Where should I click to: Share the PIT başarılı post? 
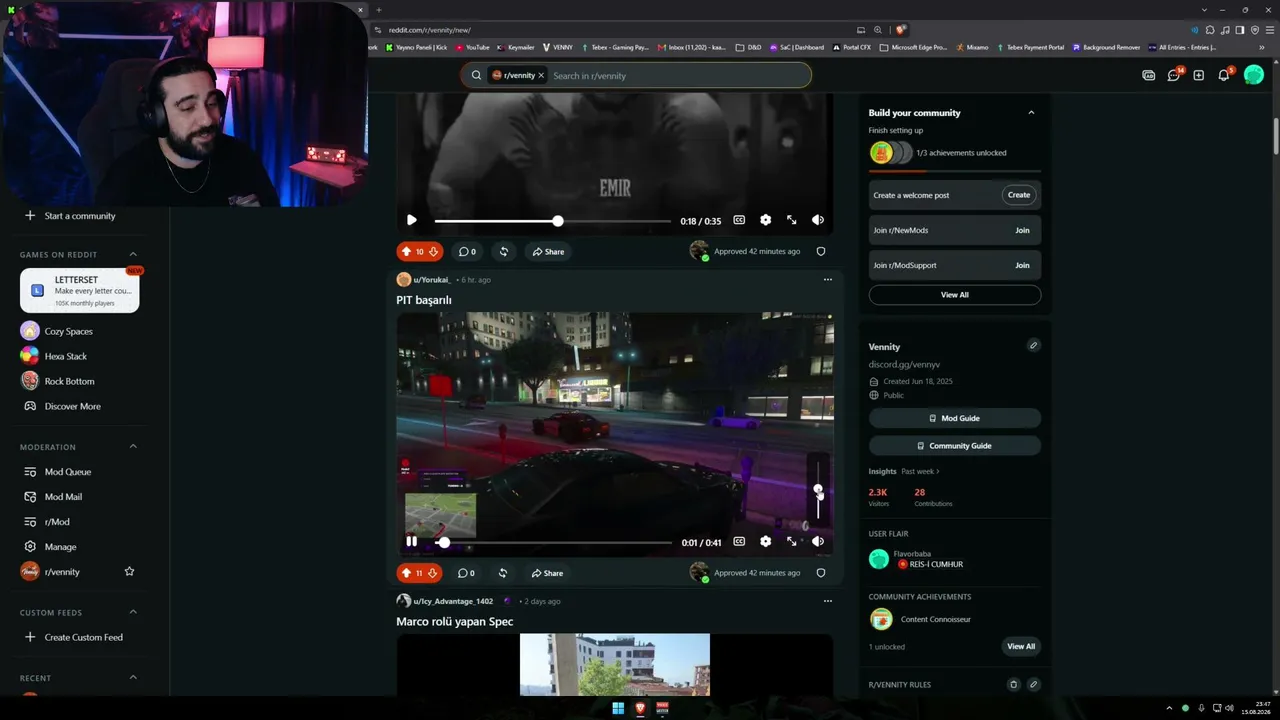548,573
